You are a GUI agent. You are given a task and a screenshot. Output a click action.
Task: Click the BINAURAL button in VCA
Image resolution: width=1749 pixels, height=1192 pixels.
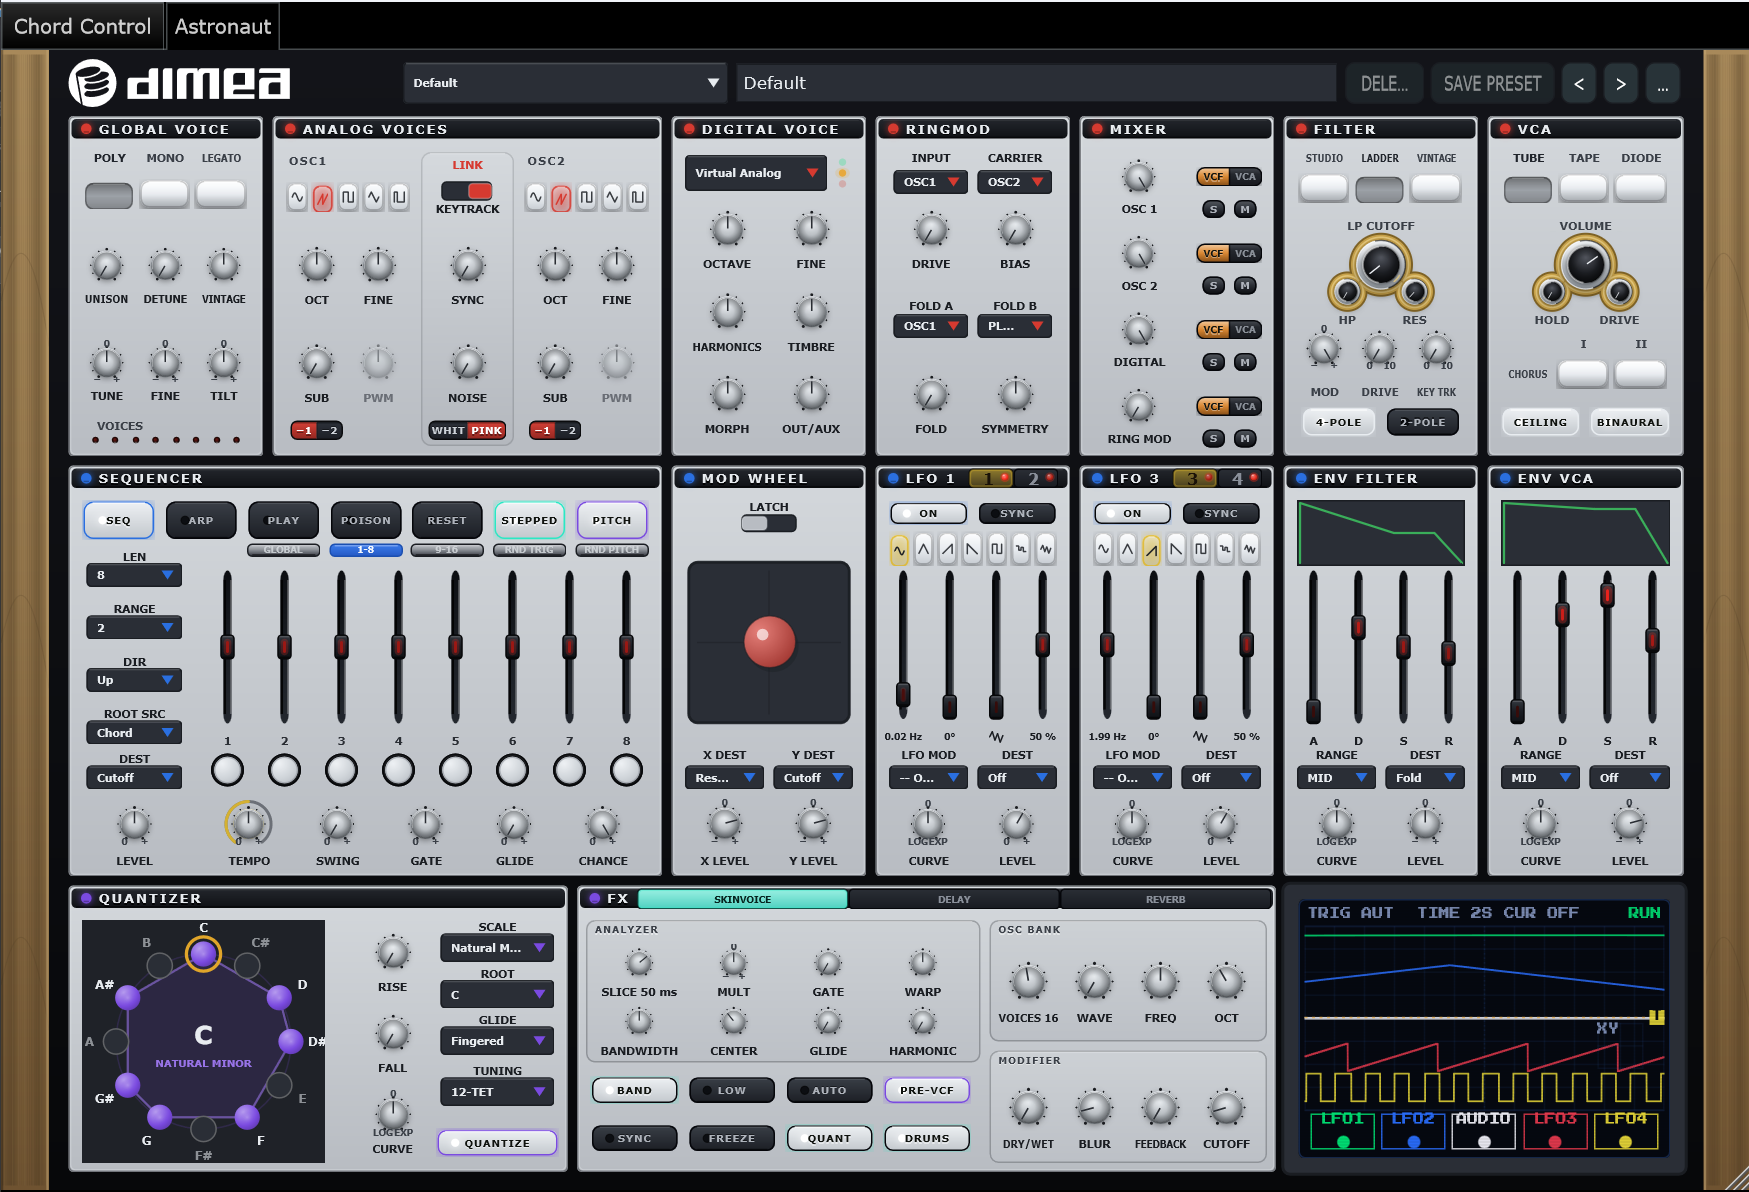1629,422
